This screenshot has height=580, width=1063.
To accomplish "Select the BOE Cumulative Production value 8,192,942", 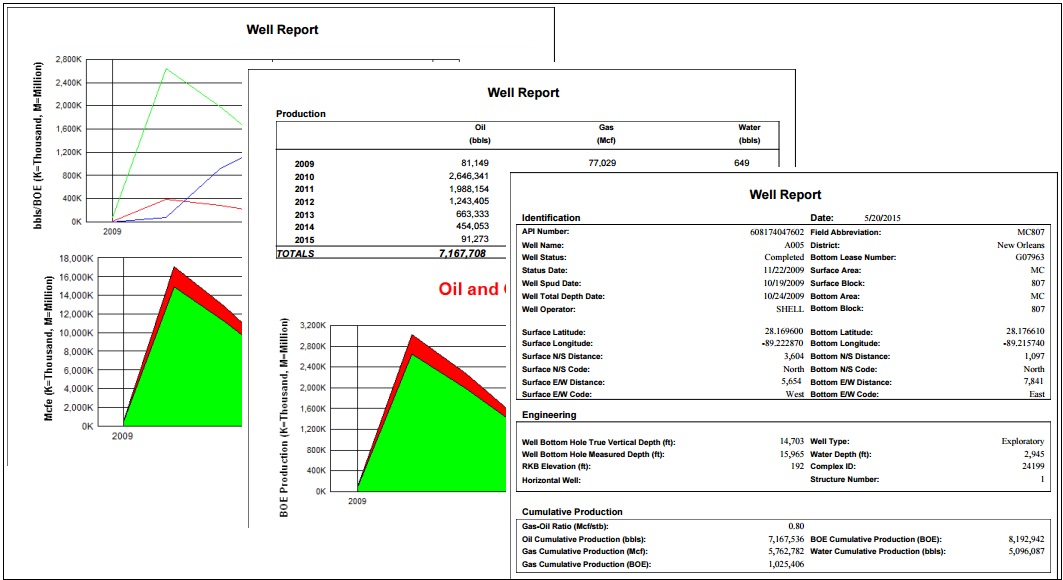I will 1026,539.
